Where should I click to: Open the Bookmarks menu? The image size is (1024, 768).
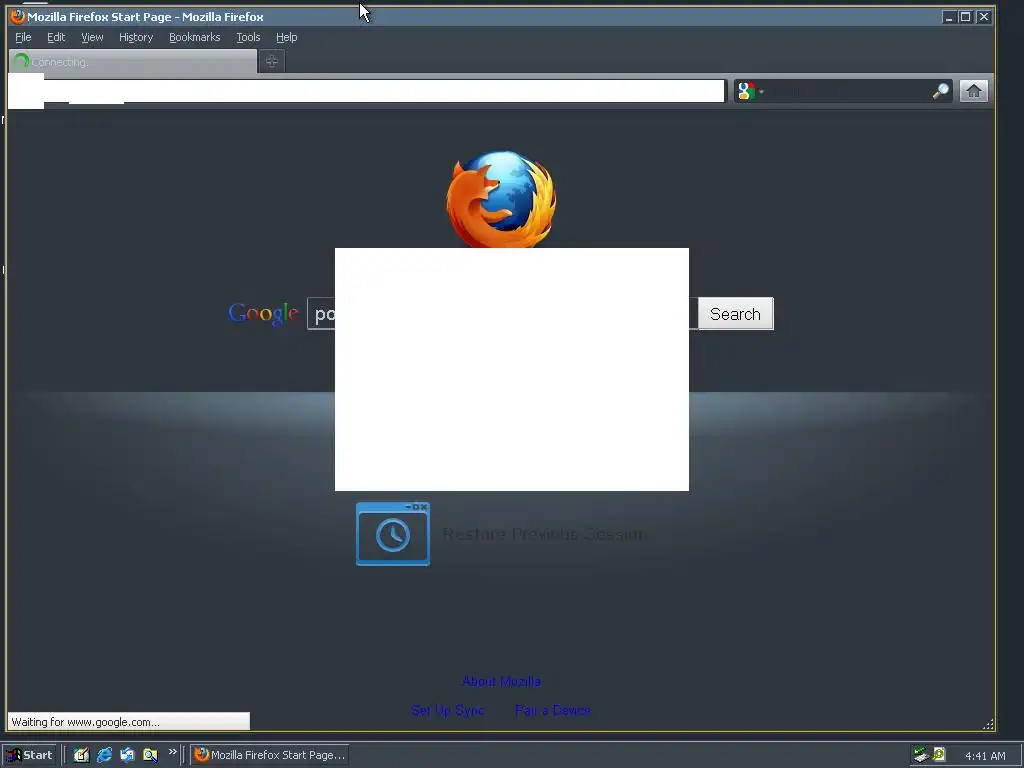click(x=195, y=37)
